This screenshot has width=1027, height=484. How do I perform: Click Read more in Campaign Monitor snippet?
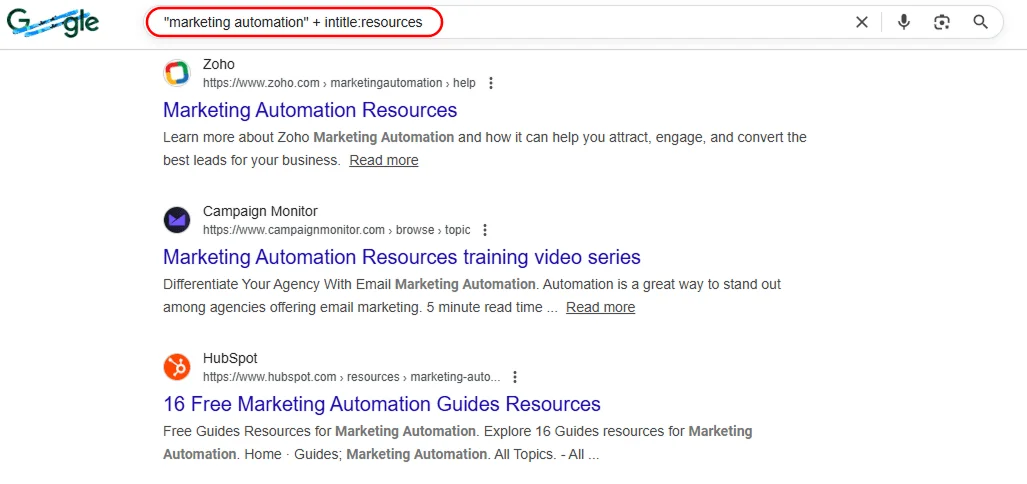(x=601, y=307)
